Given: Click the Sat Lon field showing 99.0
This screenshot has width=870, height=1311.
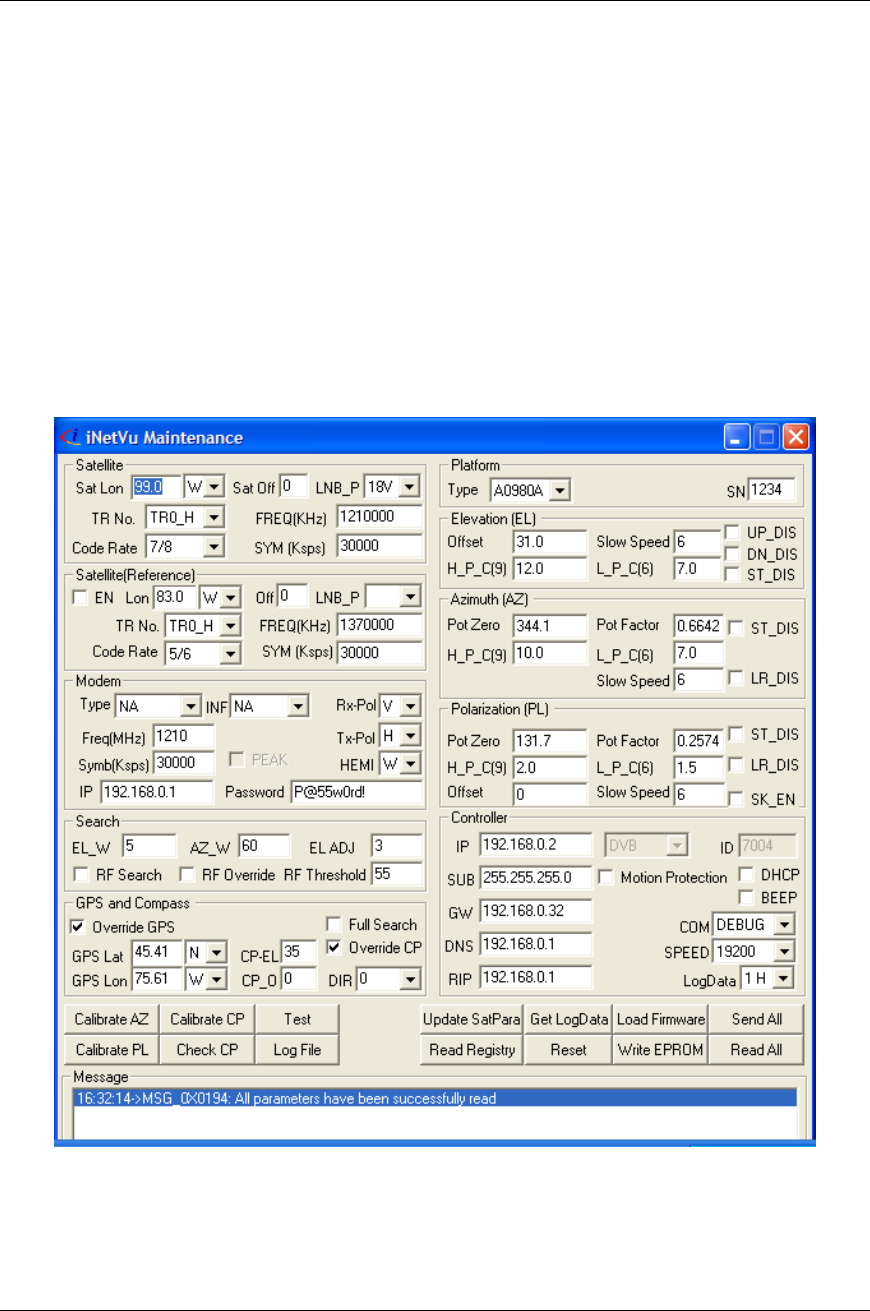Looking at the screenshot, I should tap(155, 487).
